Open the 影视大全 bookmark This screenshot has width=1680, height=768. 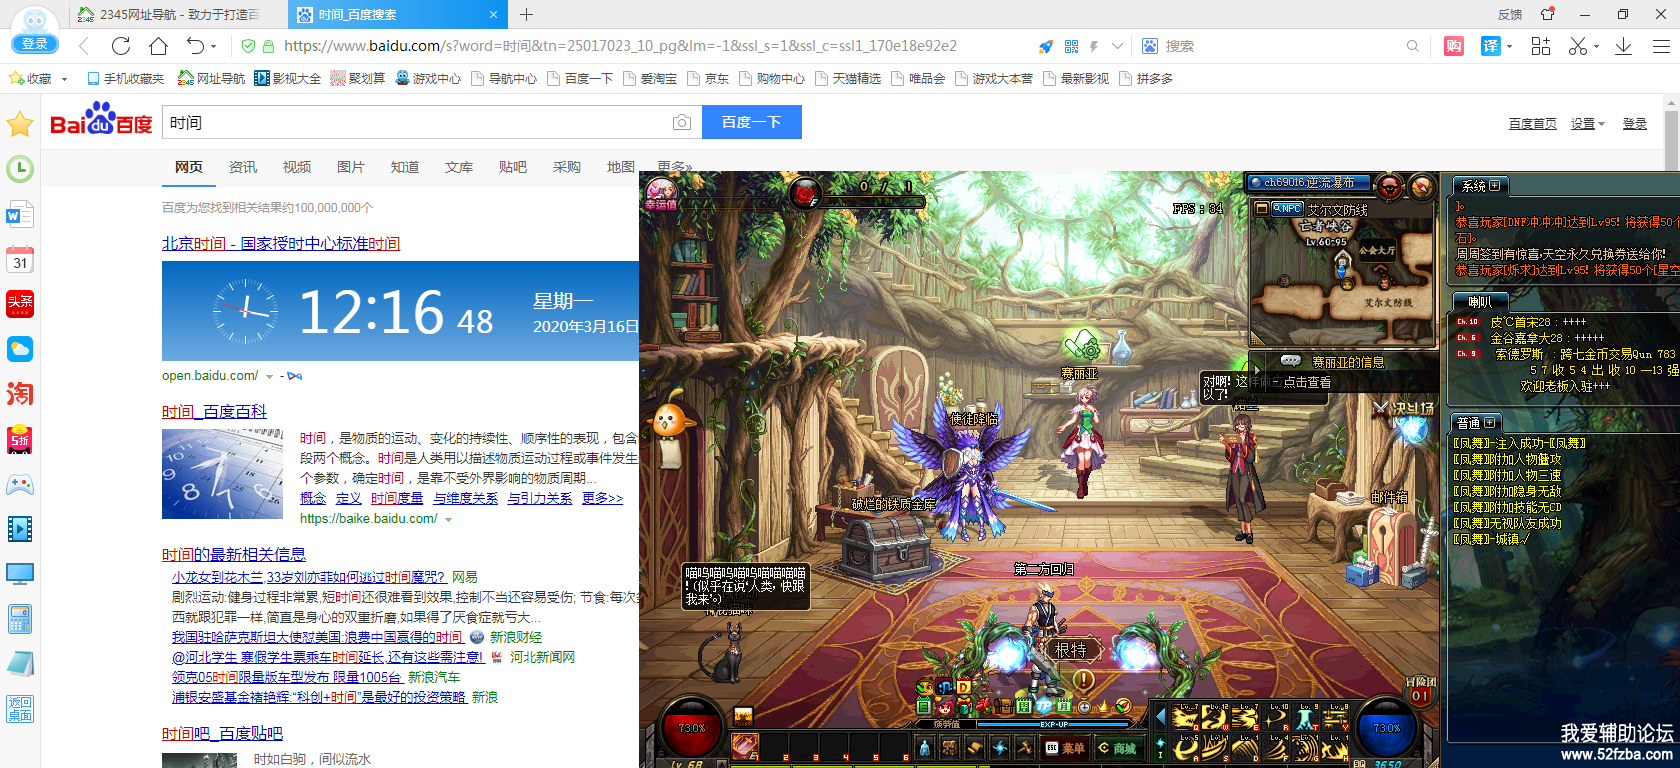287,78
